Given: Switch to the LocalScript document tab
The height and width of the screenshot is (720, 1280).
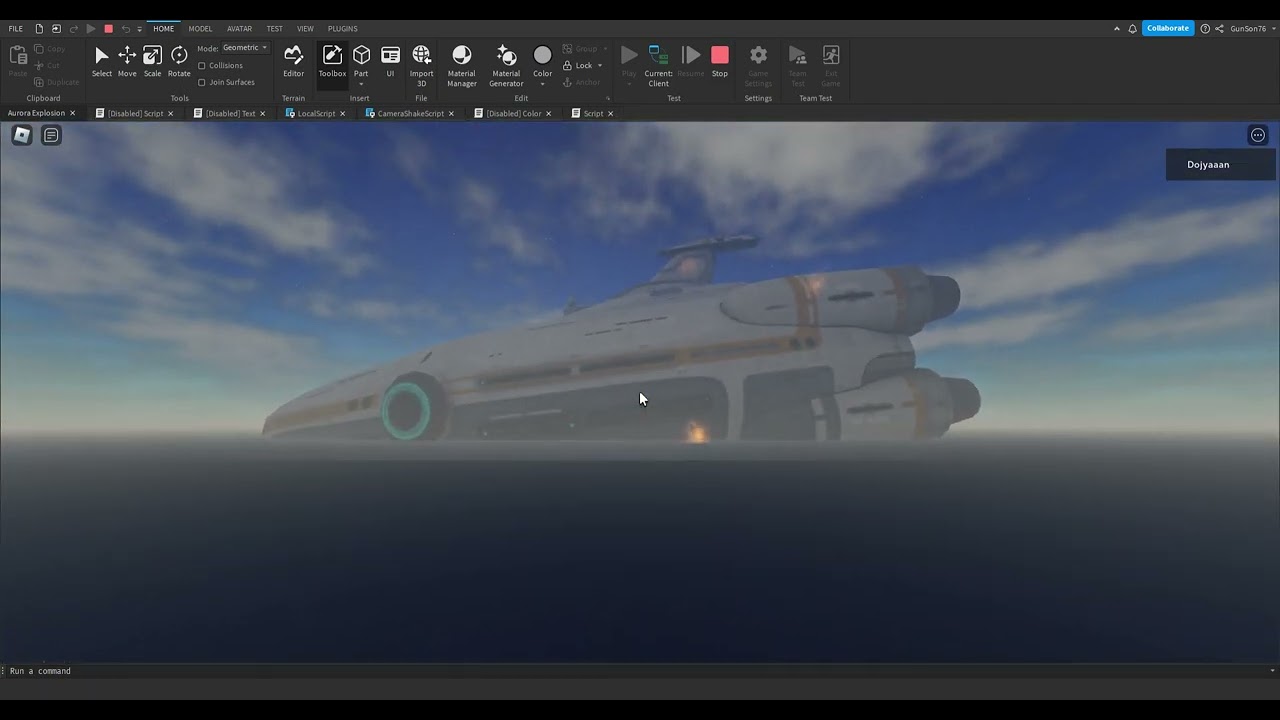Looking at the screenshot, I should point(316,114).
